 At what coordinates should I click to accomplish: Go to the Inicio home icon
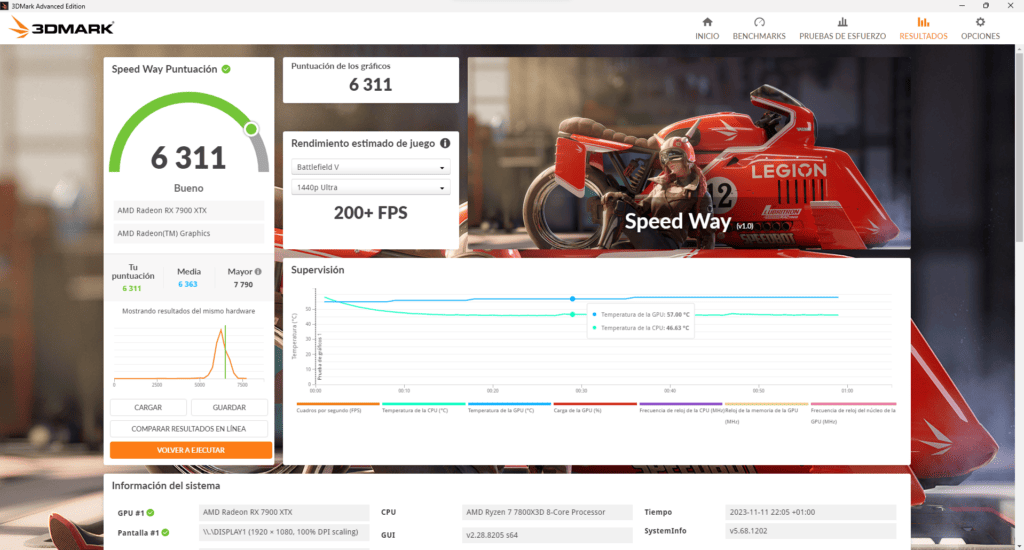[x=707, y=22]
